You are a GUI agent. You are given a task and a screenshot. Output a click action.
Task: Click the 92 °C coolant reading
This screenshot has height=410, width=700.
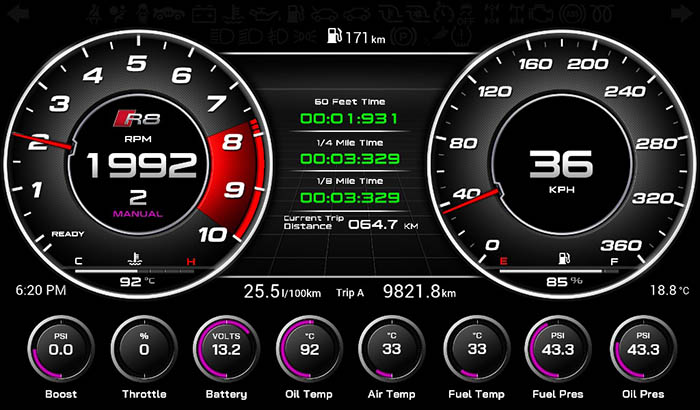[137, 282]
